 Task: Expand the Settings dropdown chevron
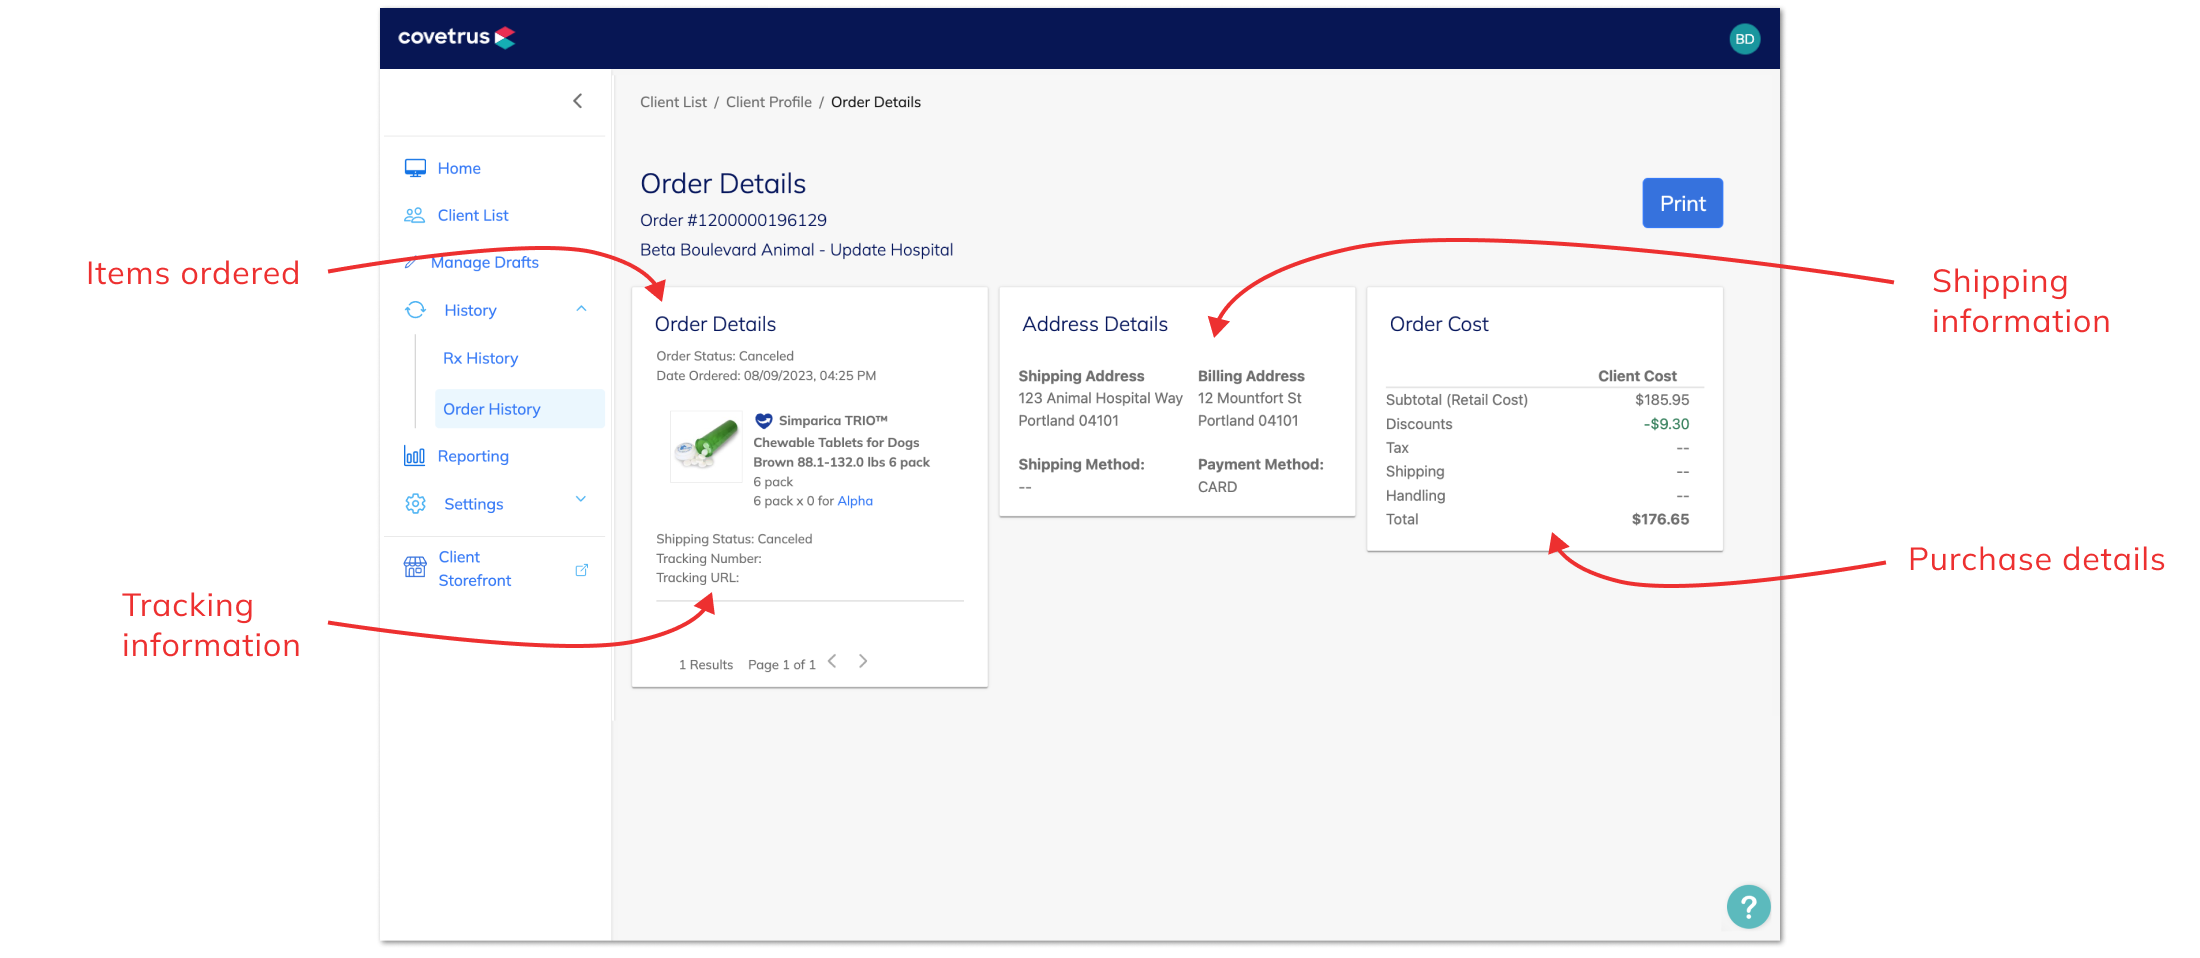[x=581, y=498]
